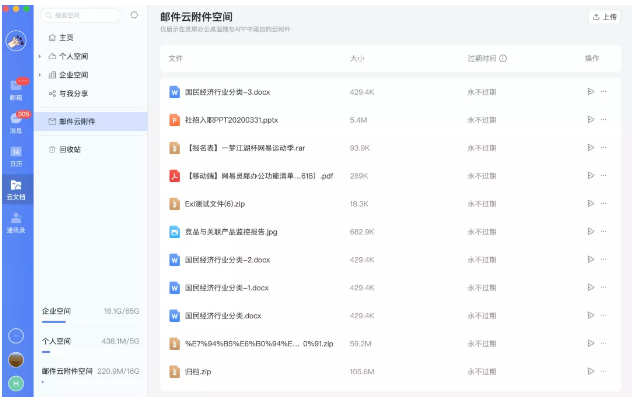Image resolution: width=642 pixels, height=407 pixels.
Task: Click send icon for 国民经济行业分类-3.docx
Action: (590, 92)
